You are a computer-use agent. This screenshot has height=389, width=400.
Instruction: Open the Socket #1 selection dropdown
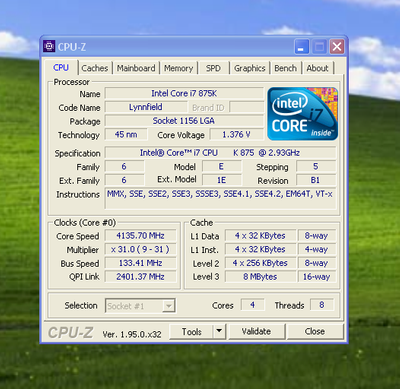pyautogui.click(x=140, y=306)
